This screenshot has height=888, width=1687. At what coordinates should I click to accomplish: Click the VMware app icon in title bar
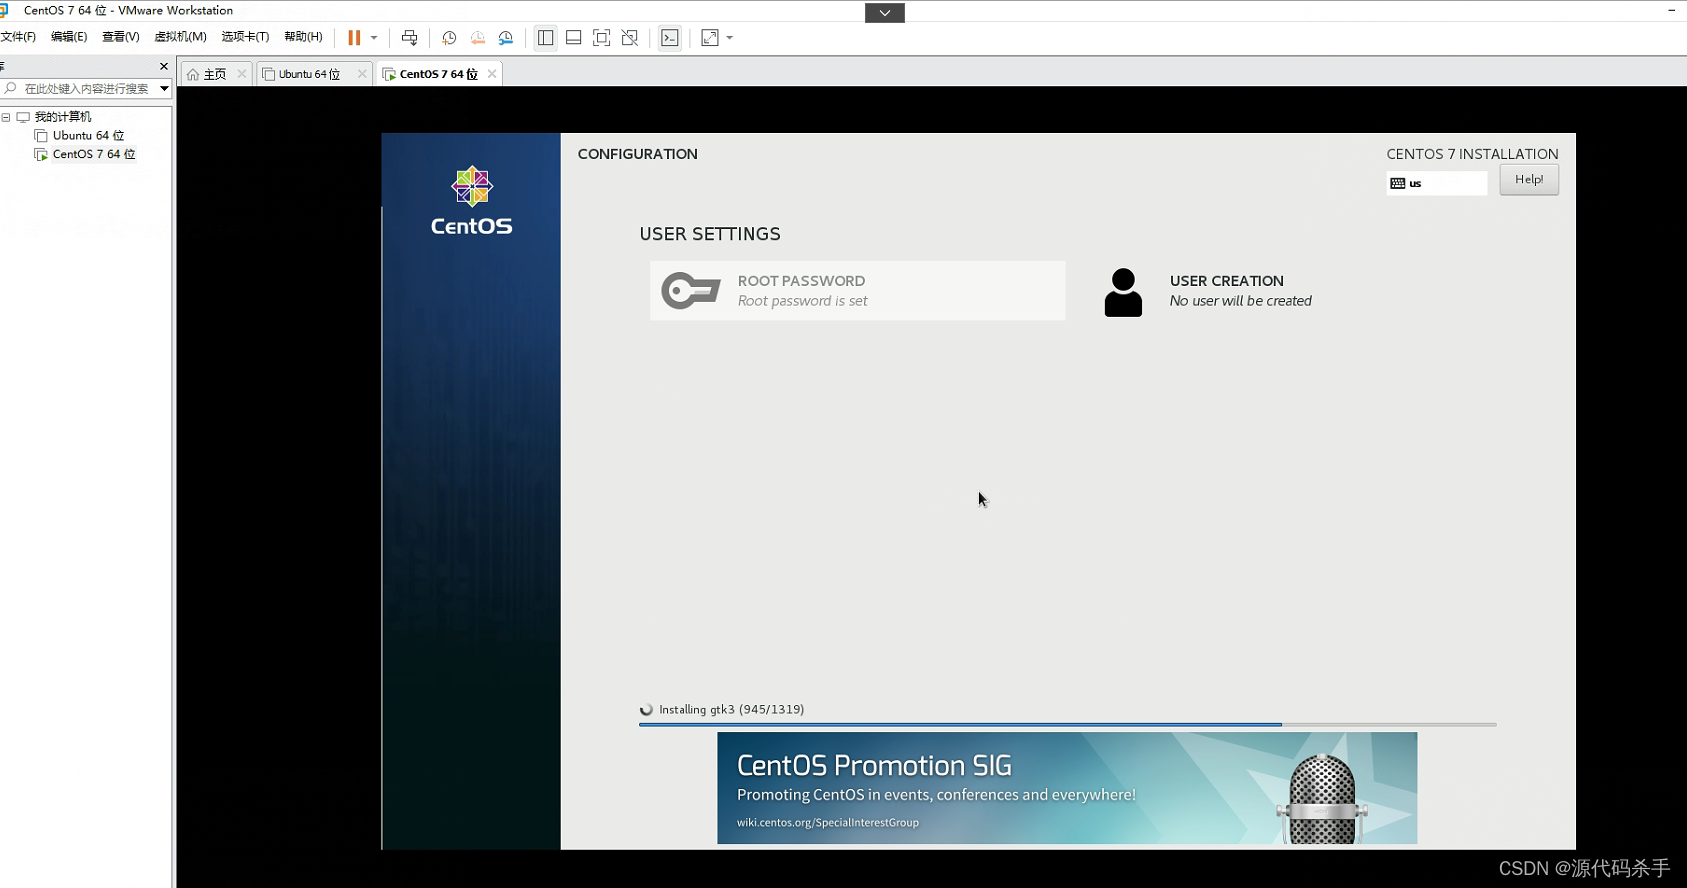(x=4, y=10)
